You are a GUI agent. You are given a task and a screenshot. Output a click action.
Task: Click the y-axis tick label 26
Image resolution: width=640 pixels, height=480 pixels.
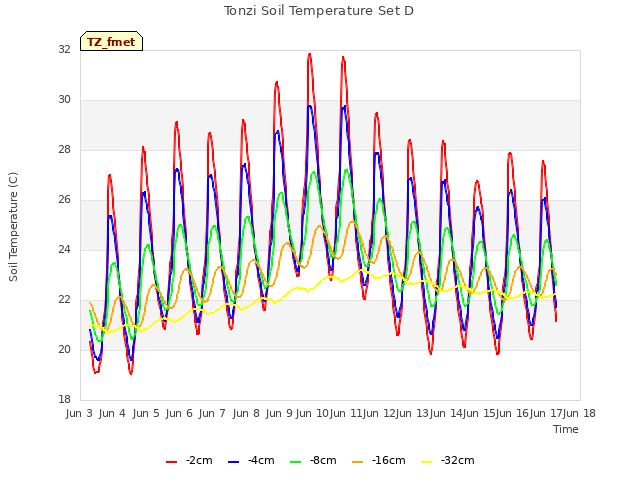[x=64, y=200]
